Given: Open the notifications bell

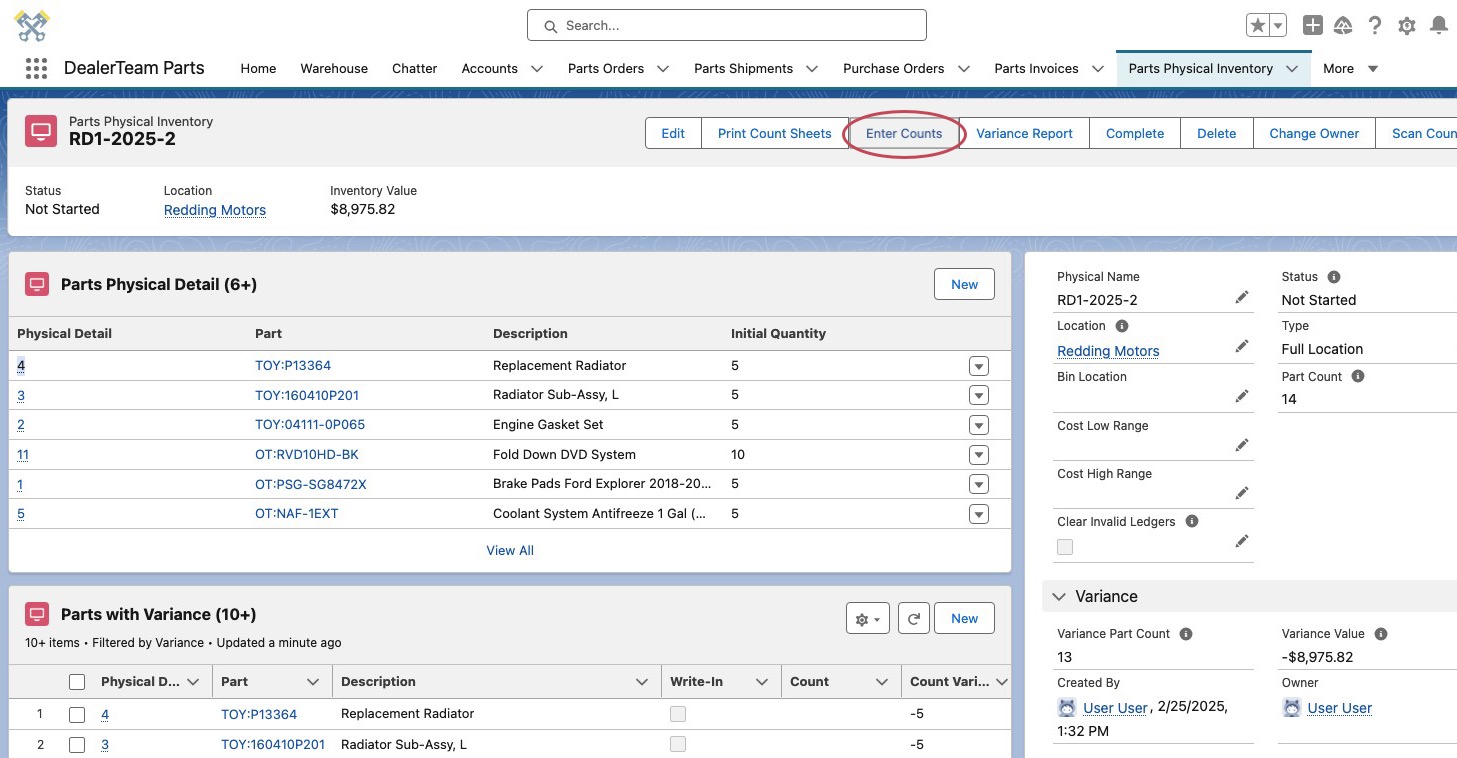Looking at the screenshot, I should pos(1438,26).
